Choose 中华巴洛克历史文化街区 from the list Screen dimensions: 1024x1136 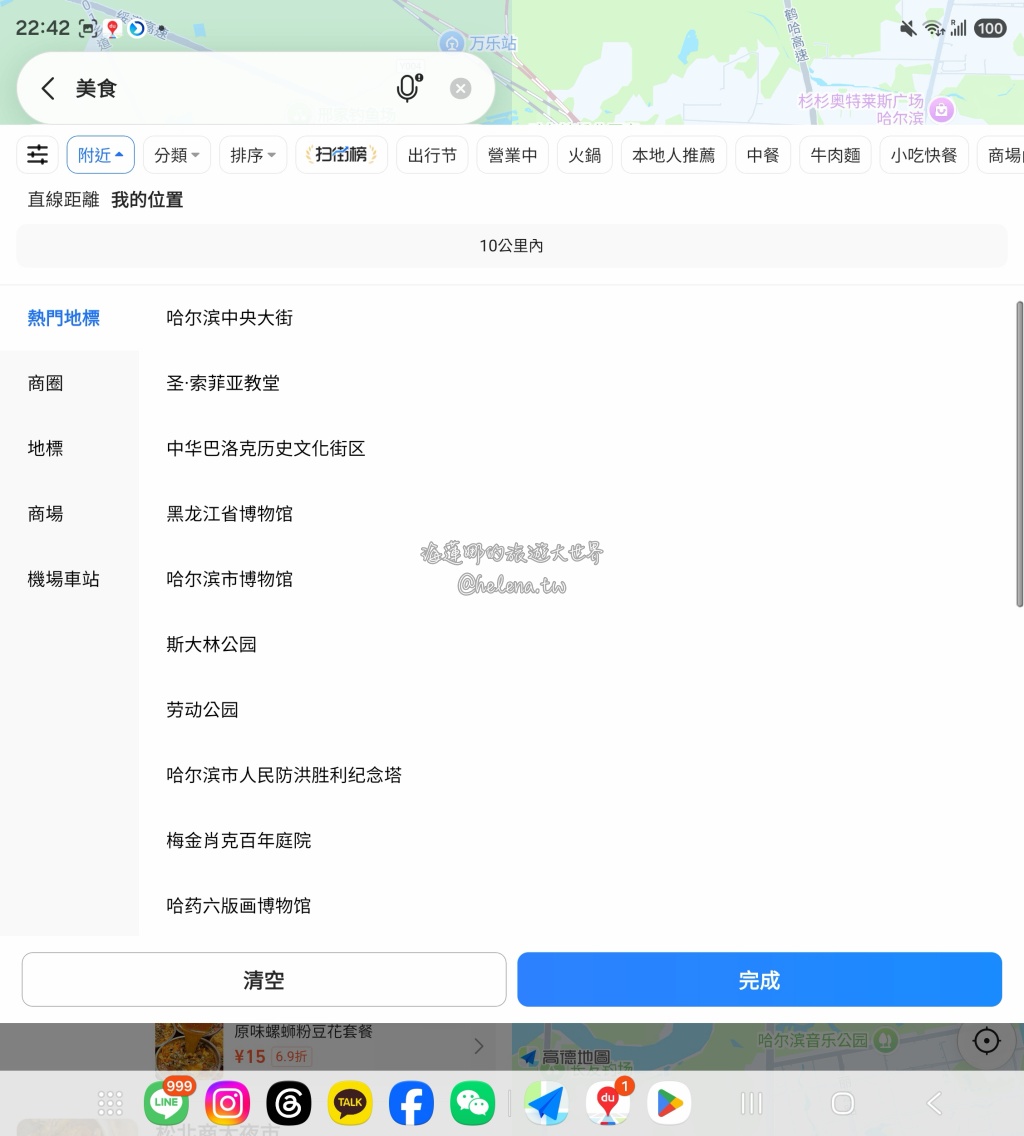tap(266, 448)
